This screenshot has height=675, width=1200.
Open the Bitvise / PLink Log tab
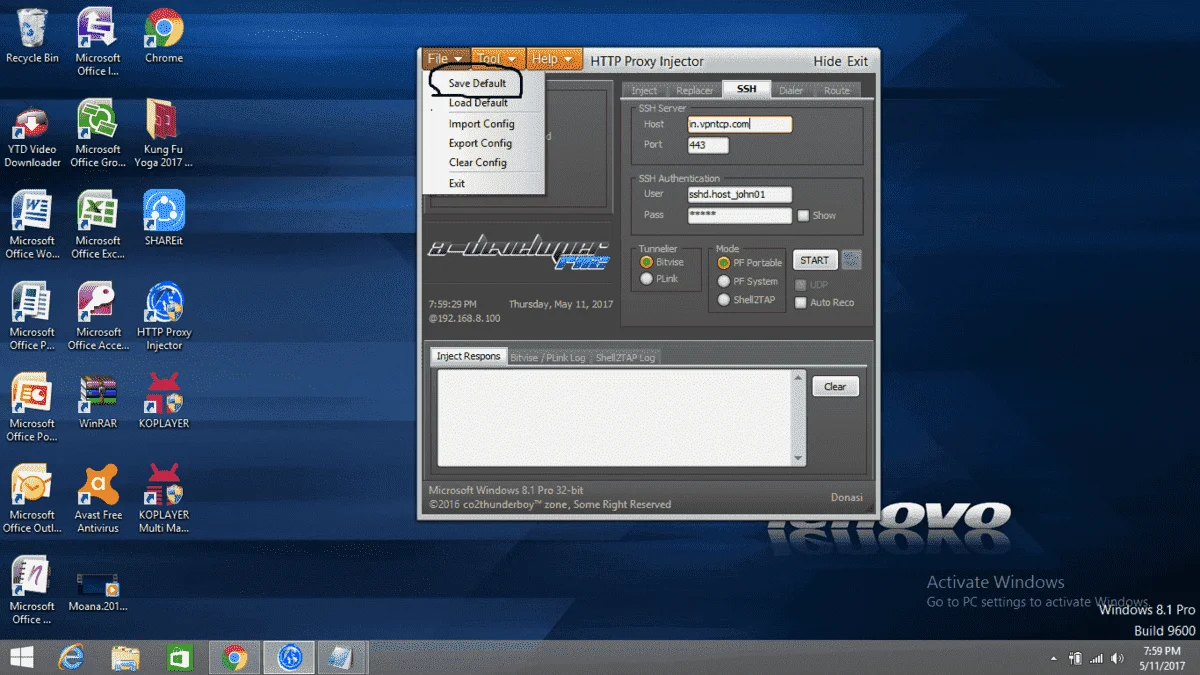click(547, 357)
